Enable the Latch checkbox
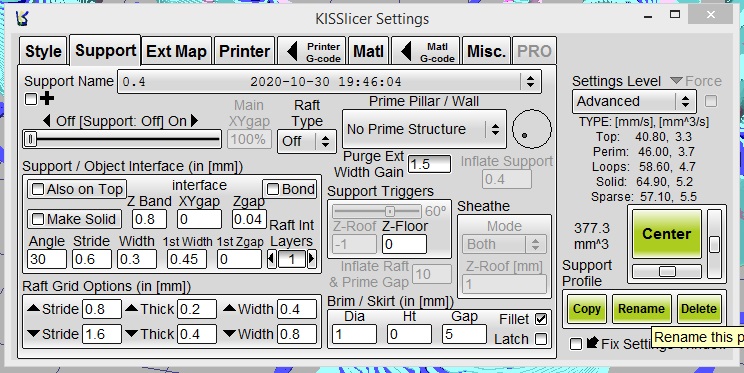744x373 pixels. 540,339
